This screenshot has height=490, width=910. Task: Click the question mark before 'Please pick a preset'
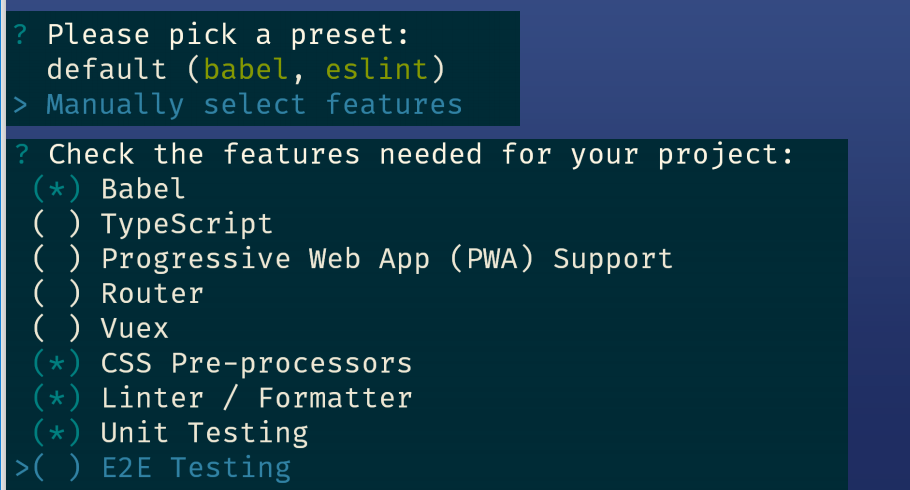pos(21,35)
